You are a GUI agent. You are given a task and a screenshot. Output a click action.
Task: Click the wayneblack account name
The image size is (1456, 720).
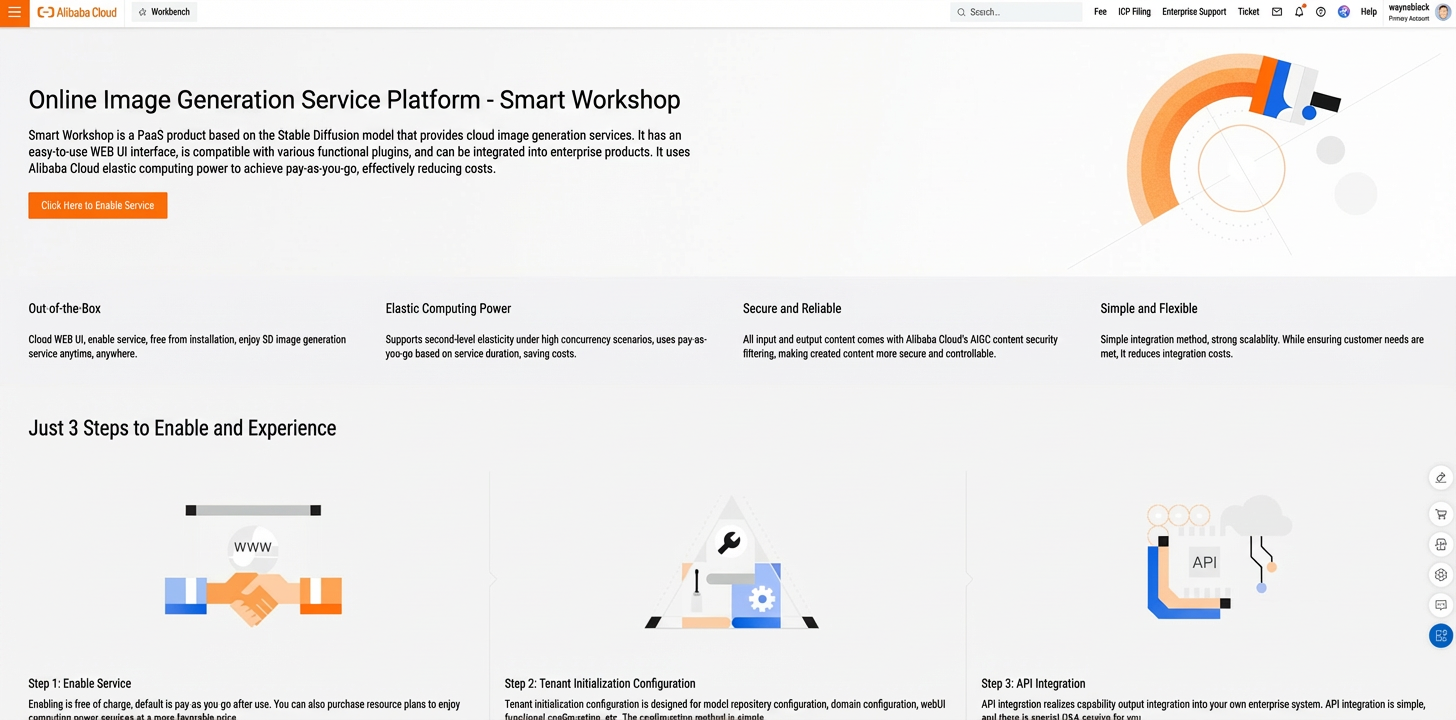tap(1409, 8)
